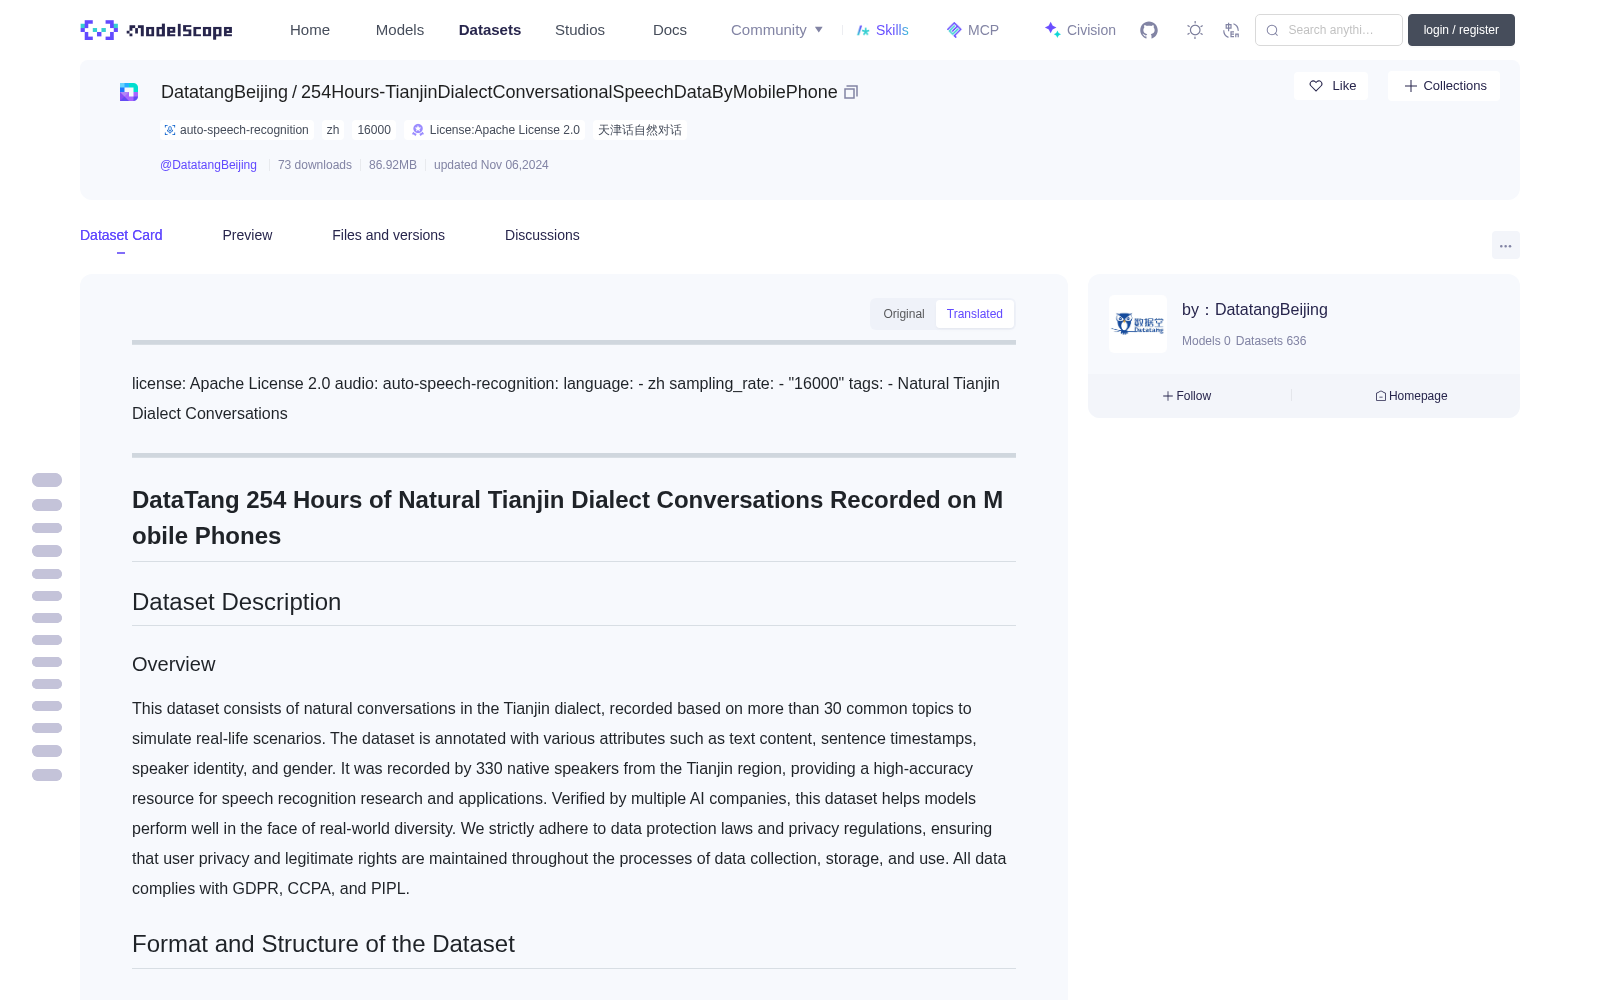Go to the Home page
This screenshot has height=1000, width=1600.
pos(310,30)
